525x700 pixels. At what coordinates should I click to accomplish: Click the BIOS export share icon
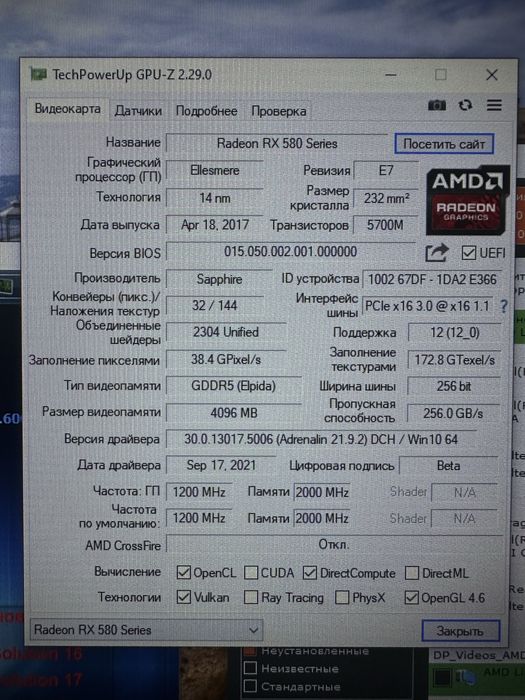tap(436, 253)
